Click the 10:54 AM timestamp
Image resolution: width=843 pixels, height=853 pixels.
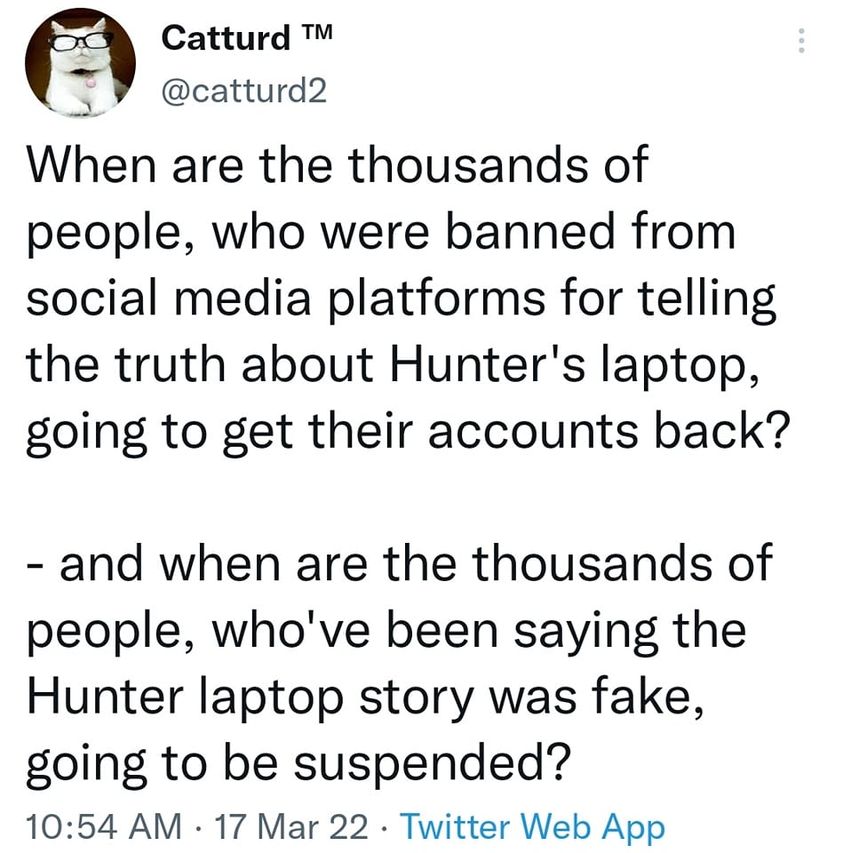(x=103, y=826)
